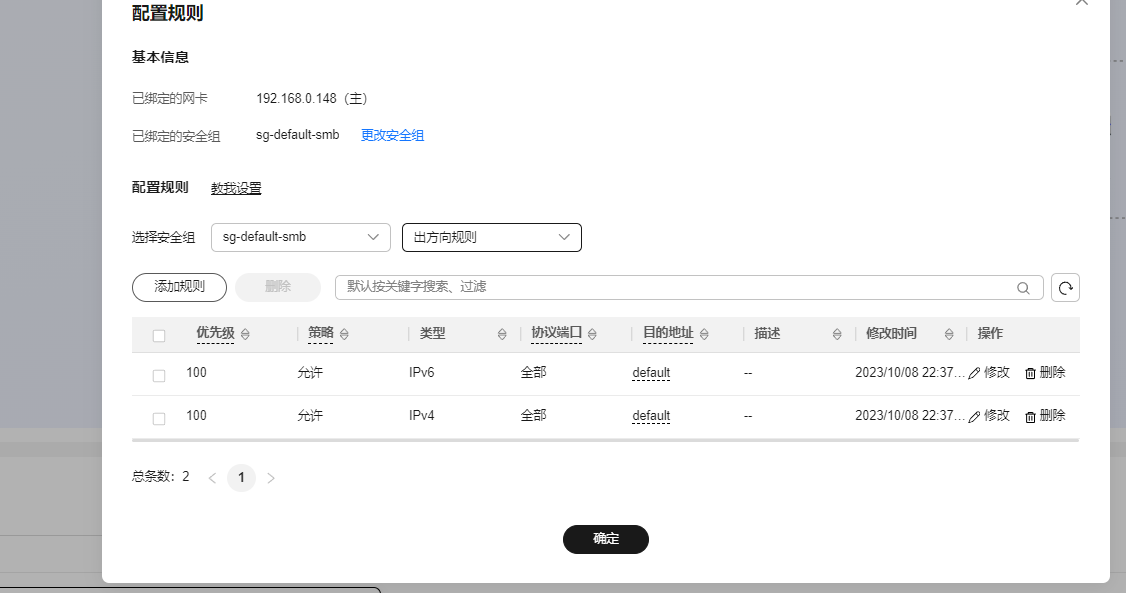The width and height of the screenshot is (1126, 593).
Task: Sort by 优先级 column sort icon
Action: point(245,334)
